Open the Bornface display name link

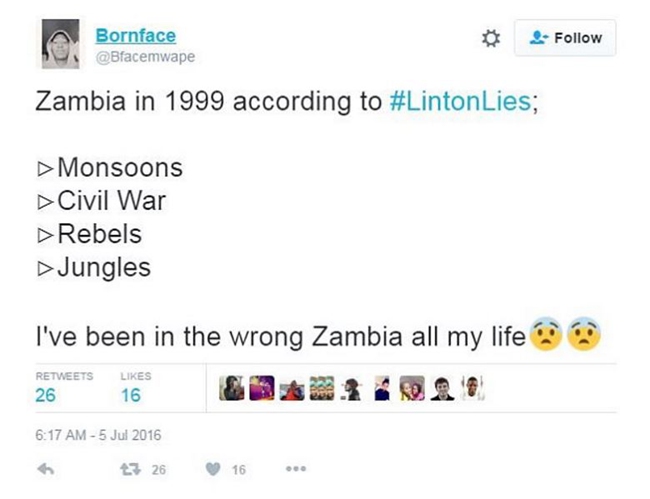(x=135, y=36)
